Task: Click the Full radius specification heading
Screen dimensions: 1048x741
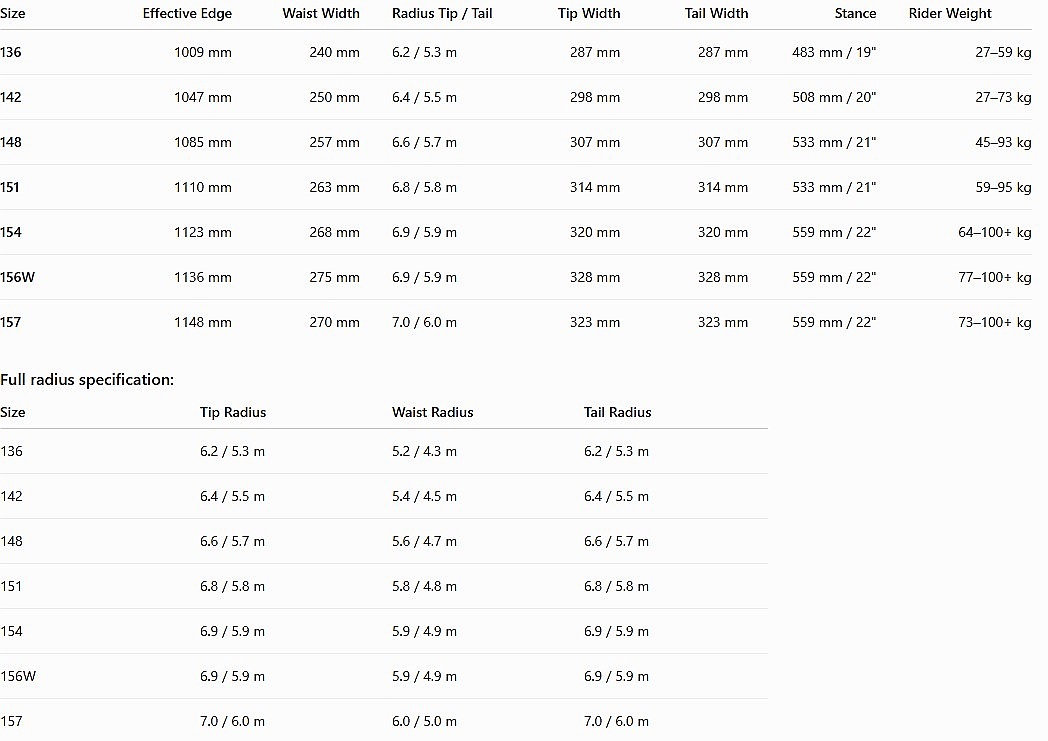Action: tap(87, 380)
